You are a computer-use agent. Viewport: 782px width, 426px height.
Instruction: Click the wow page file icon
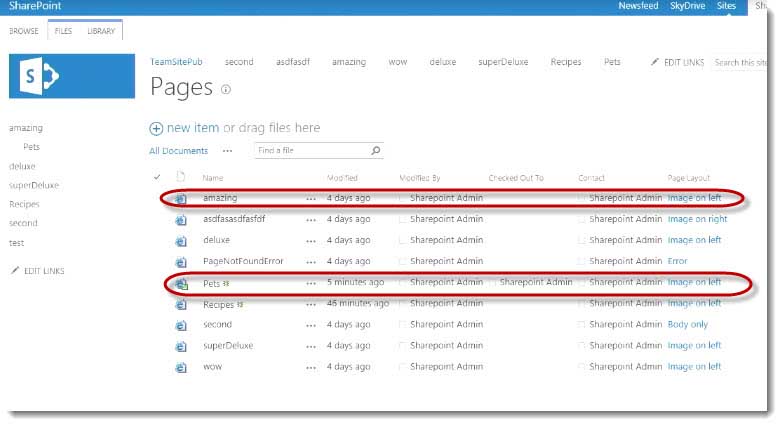click(181, 368)
